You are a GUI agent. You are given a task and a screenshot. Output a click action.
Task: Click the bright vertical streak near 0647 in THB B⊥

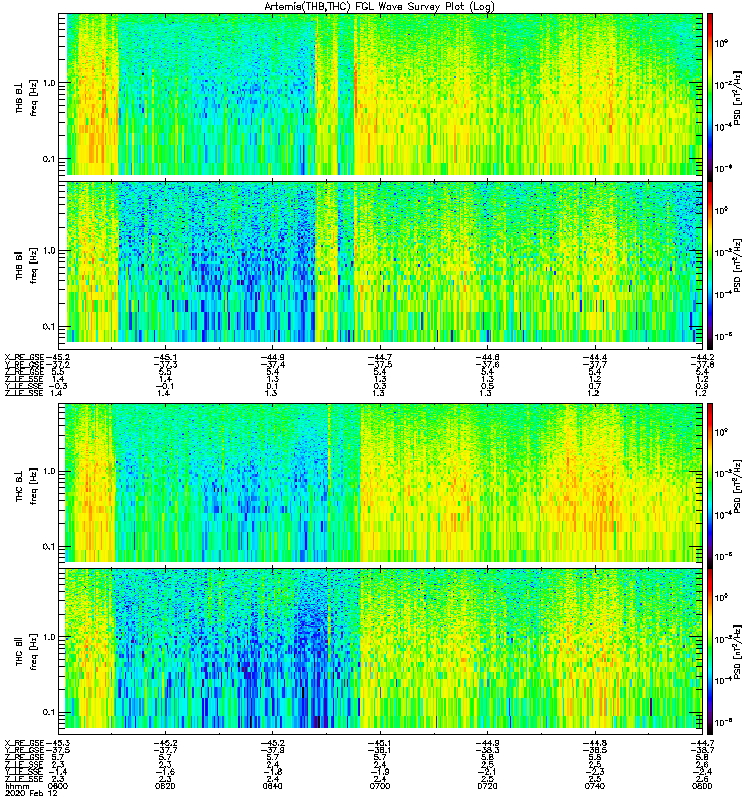317,94
